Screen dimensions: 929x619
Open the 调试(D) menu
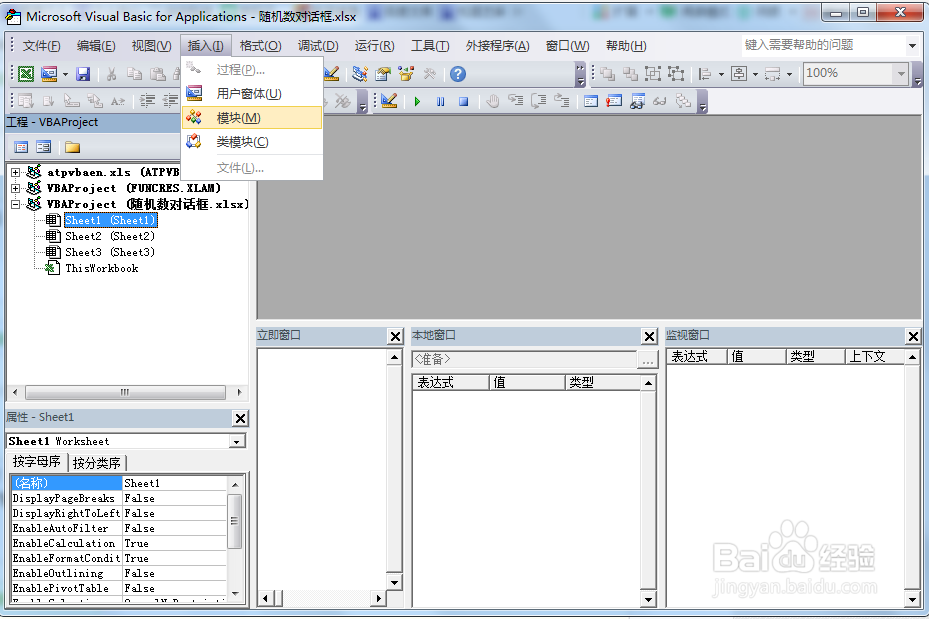tap(318, 46)
